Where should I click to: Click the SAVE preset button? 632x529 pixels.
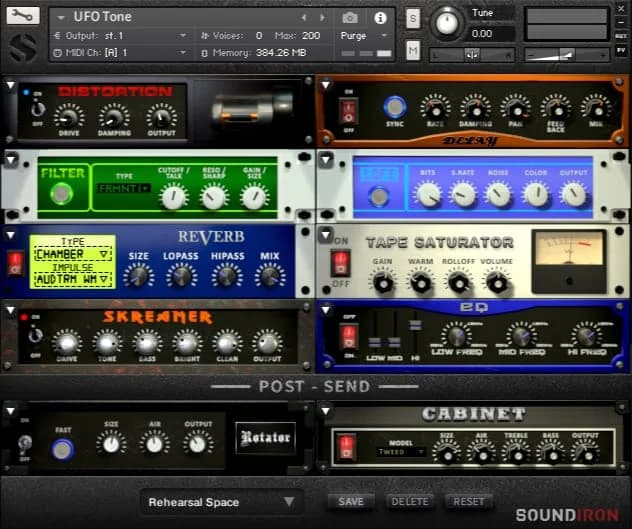351,502
